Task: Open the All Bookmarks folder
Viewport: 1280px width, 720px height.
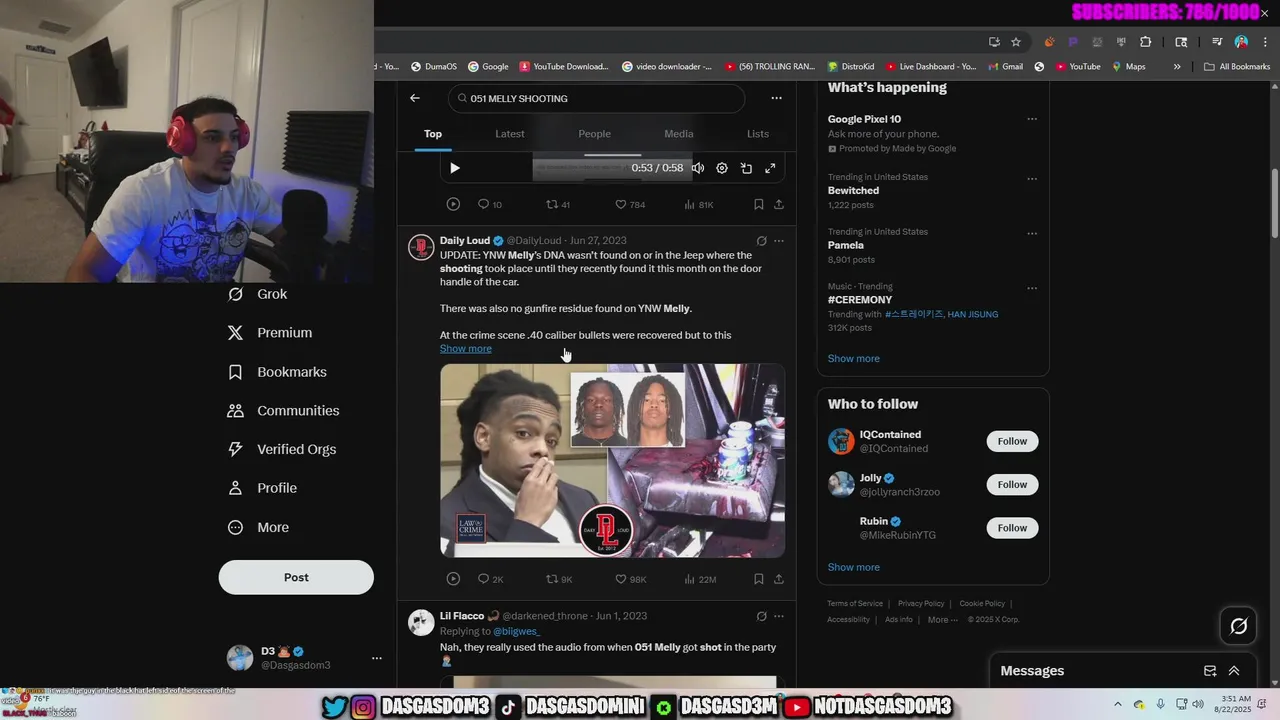Action: [1237, 67]
